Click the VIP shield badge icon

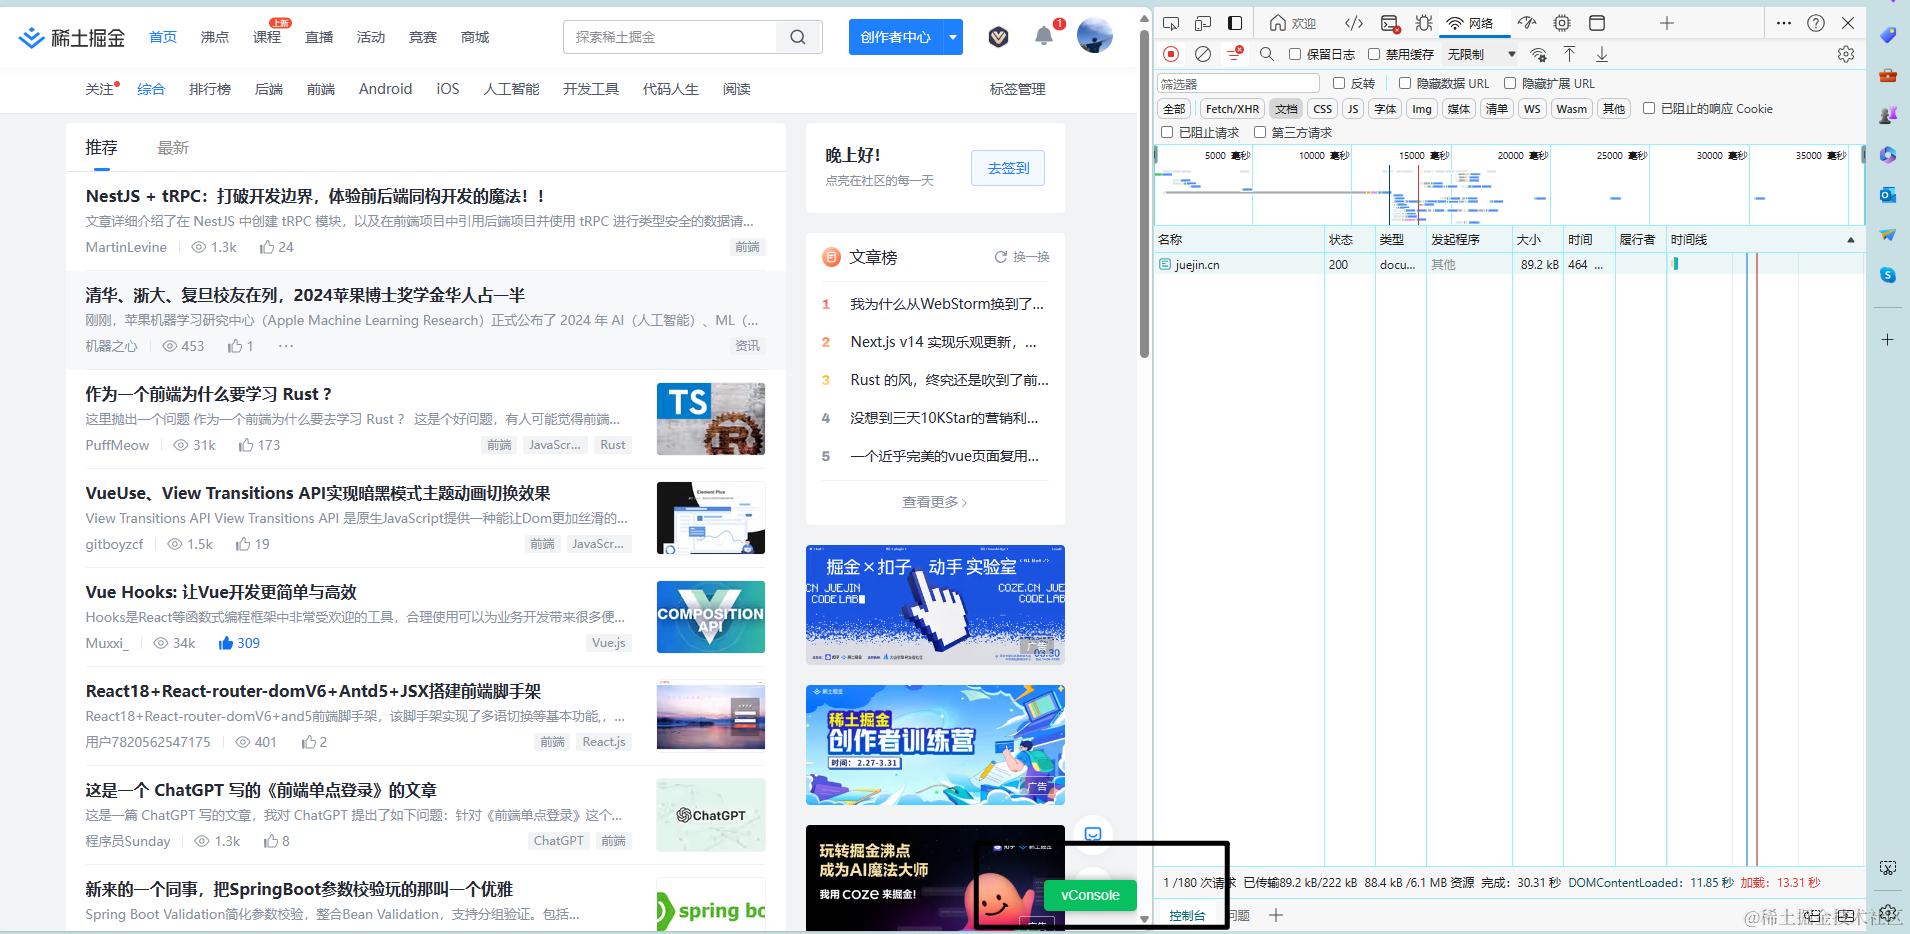click(x=998, y=37)
